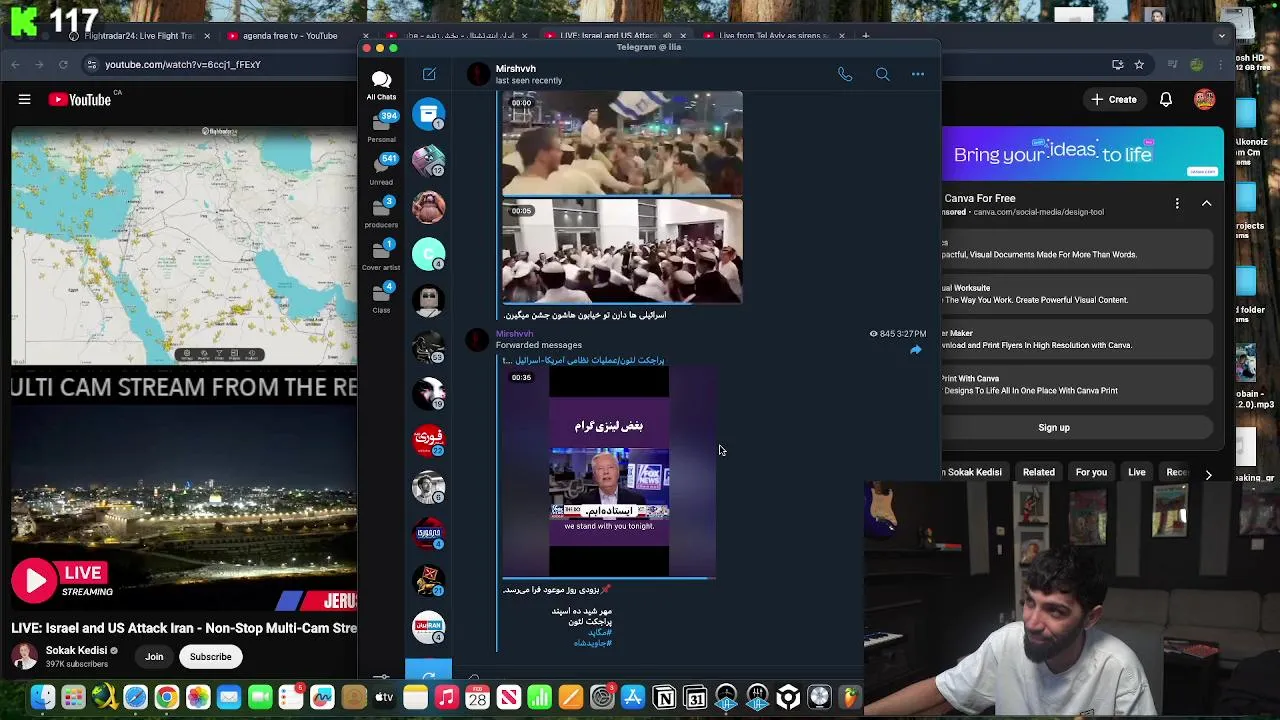Play the Israeli flag crowd video
The width and height of the screenshot is (1280, 720).
click(622, 143)
